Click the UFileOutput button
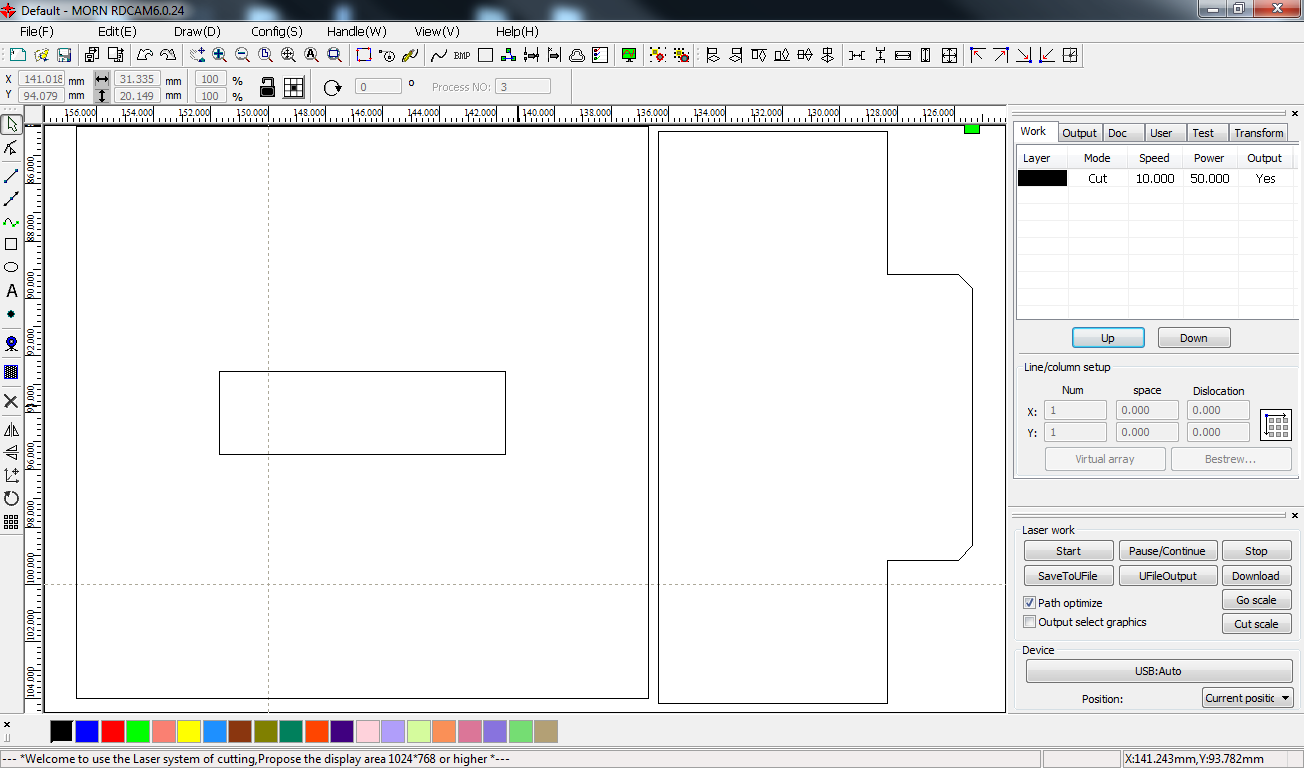Image resolution: width=1304 pixels, height=768 pixels. pos(1167,576)
